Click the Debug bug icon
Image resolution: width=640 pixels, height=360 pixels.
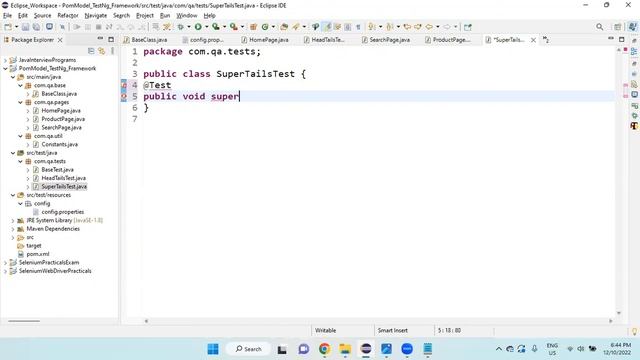pos(180,27)
